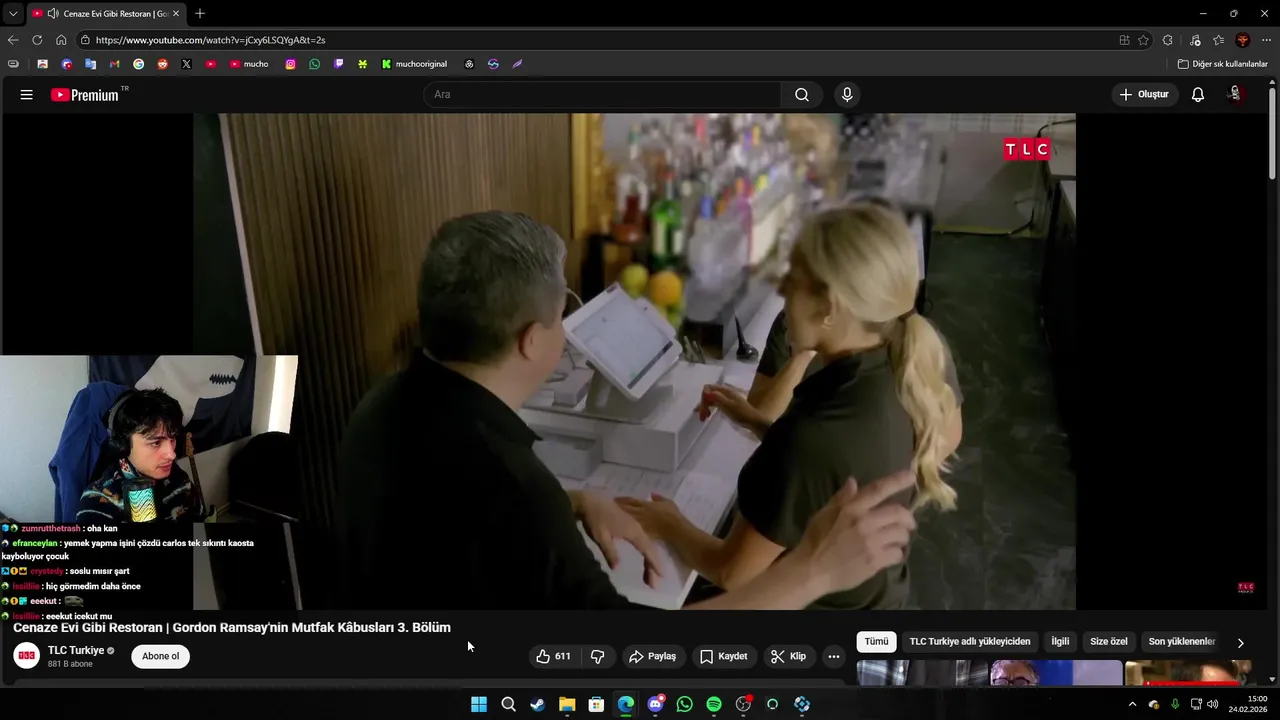Open the Google bookmark icon
Screen dimensions: 1280x720
(x=139, y=64)
